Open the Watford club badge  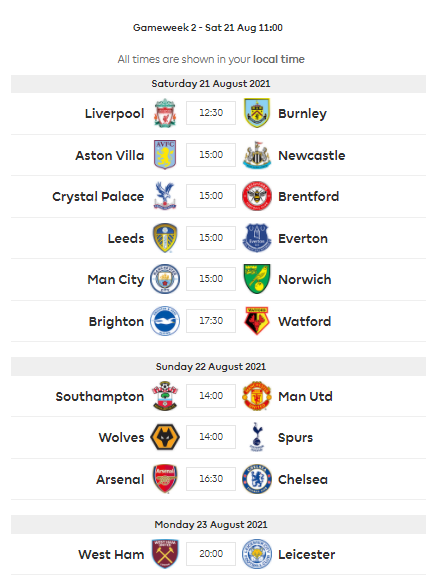pyautogui.click(x=257, y=321)
